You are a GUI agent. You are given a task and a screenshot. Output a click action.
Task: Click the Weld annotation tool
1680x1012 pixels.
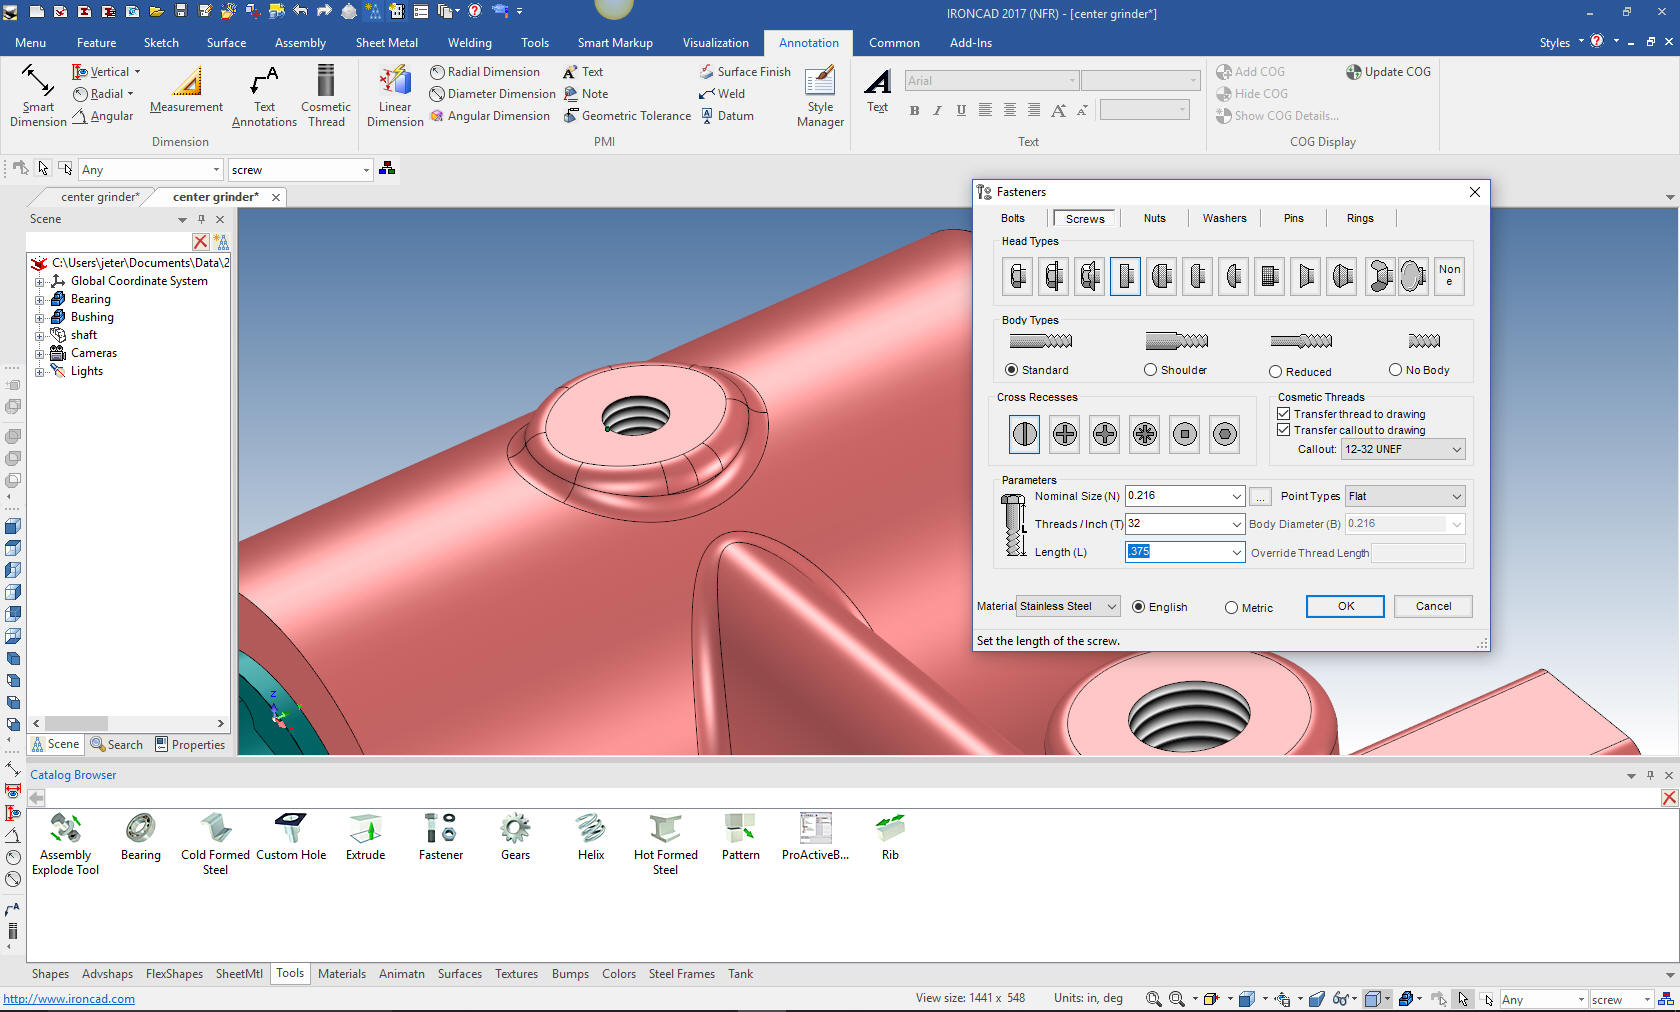722,94
